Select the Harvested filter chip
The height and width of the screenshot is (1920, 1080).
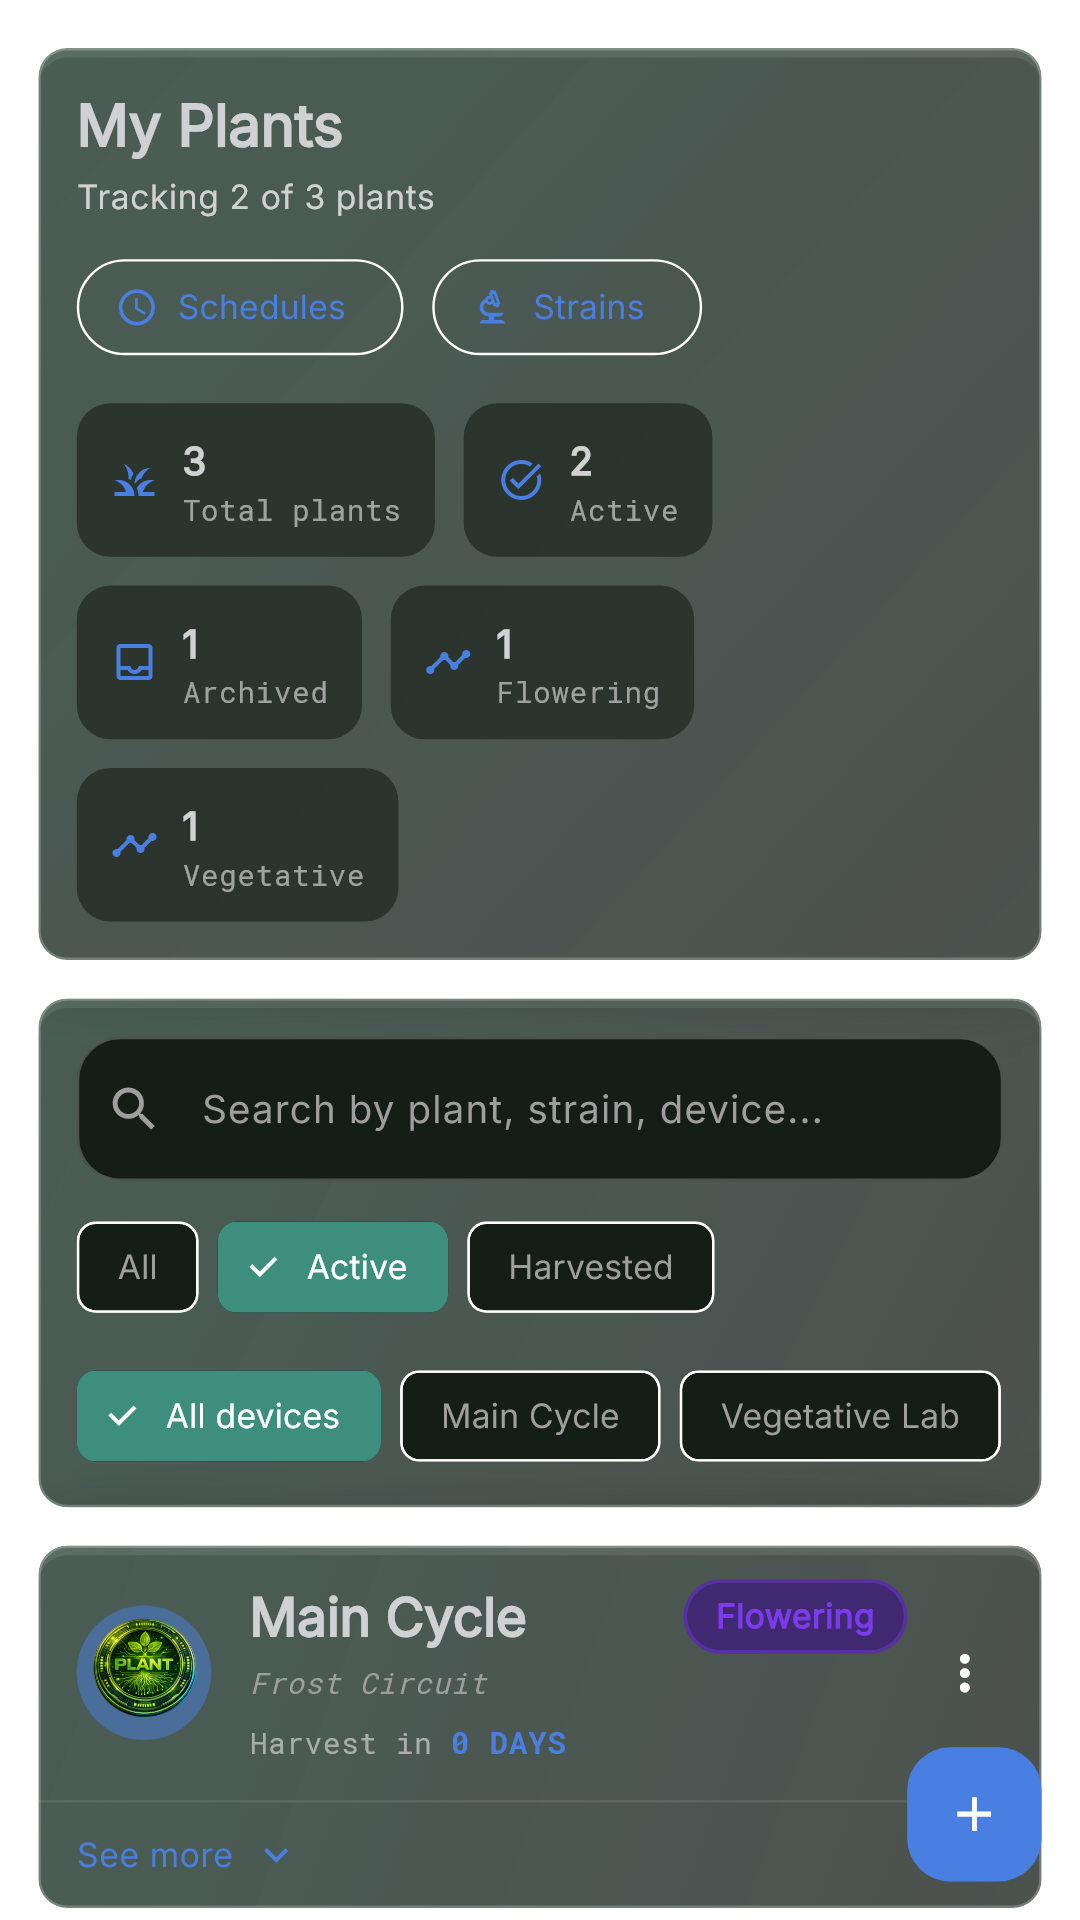point(591,1267)
